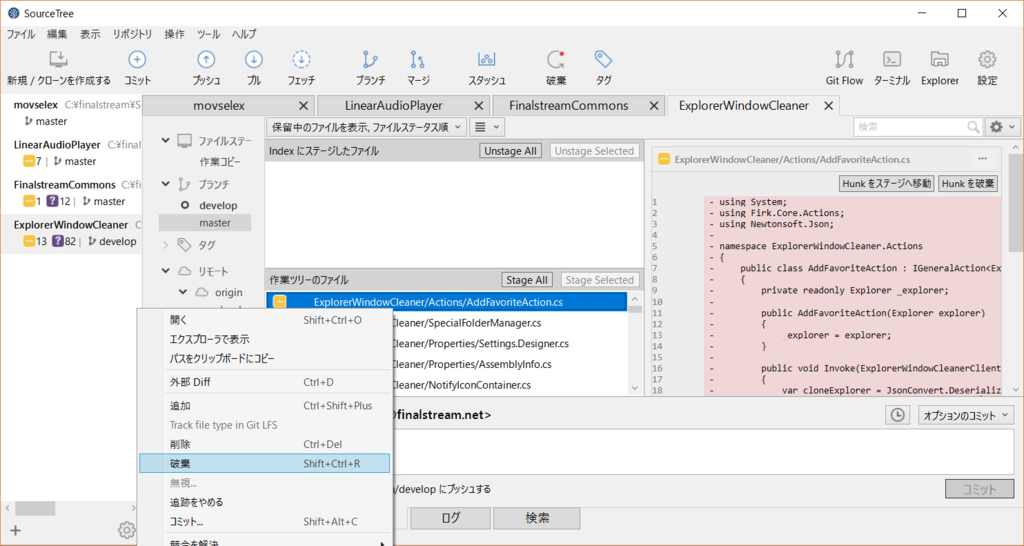Collapse the ファイルステータス section
Screen dimensions: 1024x546
point(166,140)
